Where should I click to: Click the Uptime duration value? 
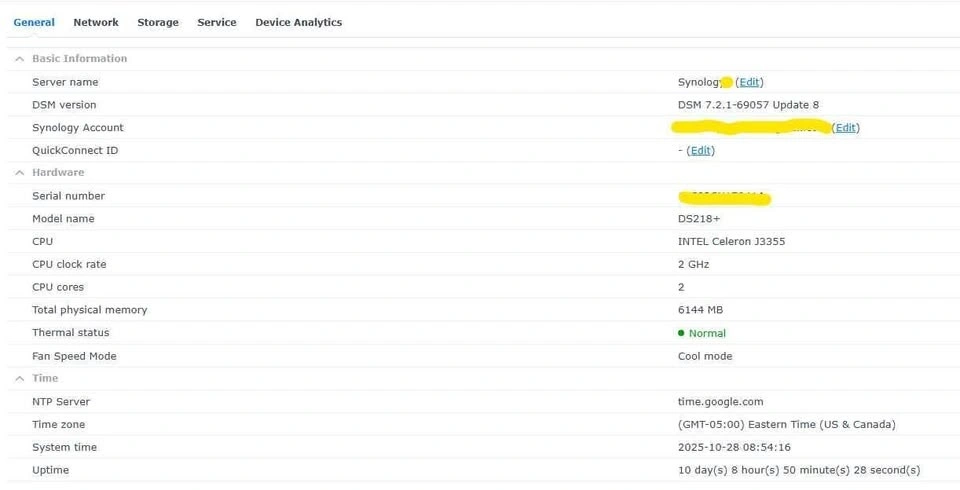click(798, 470)
